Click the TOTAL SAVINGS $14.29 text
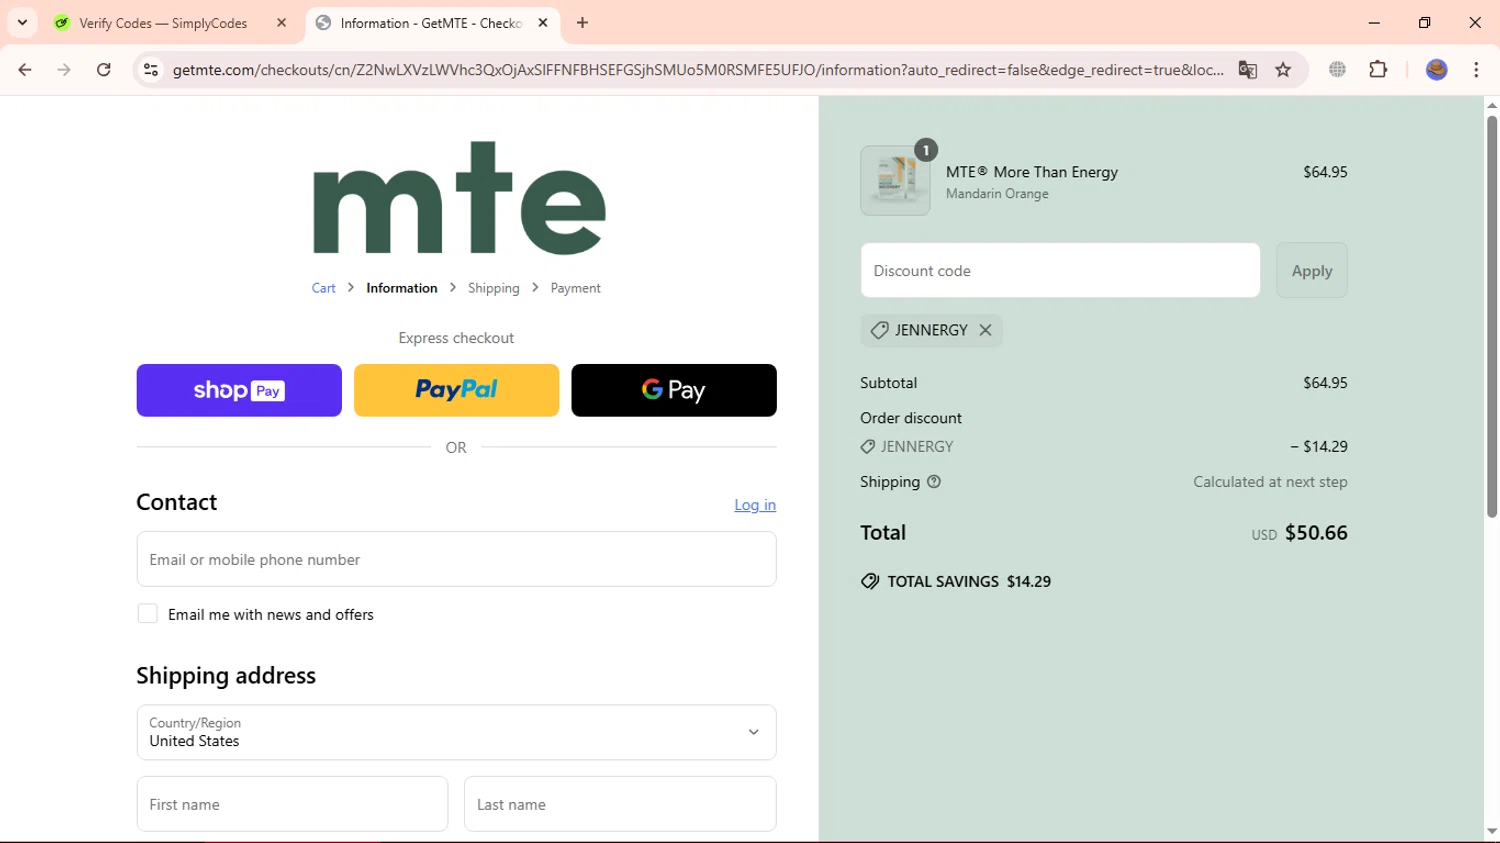Screen dimensions: 1500x843 [x=969, y=582]
